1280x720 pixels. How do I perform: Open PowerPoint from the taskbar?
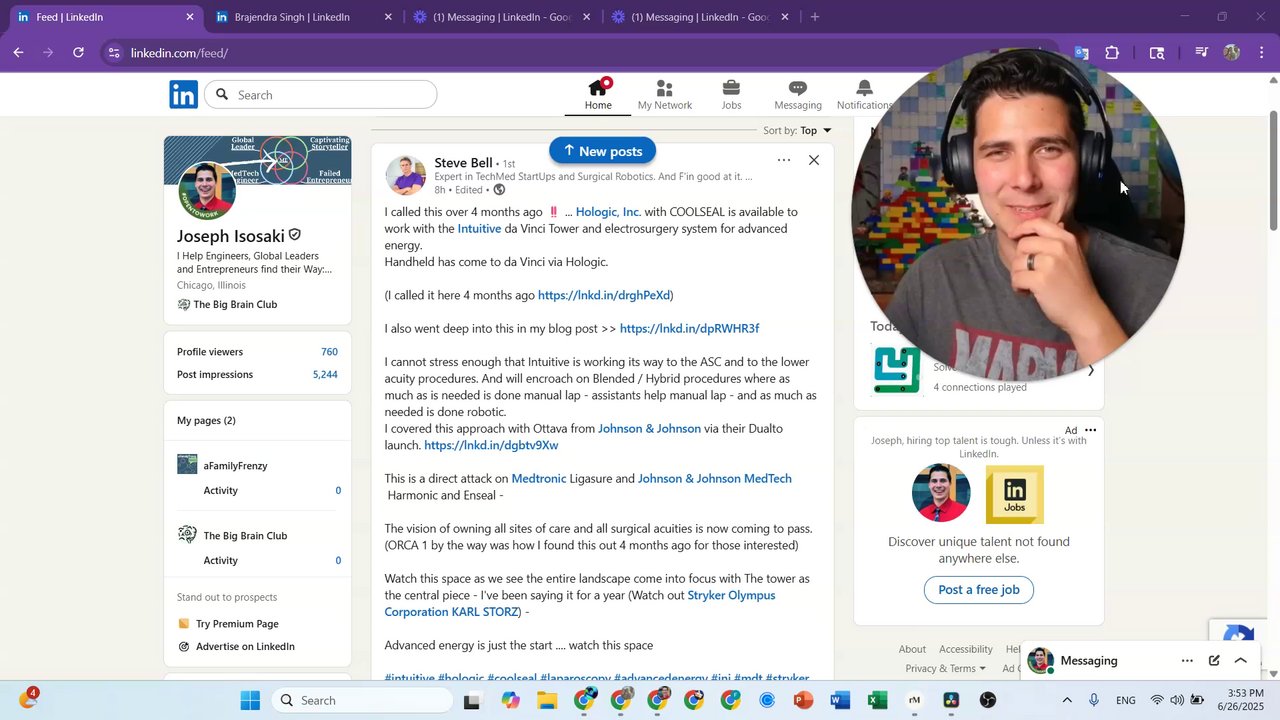[803, 701]
